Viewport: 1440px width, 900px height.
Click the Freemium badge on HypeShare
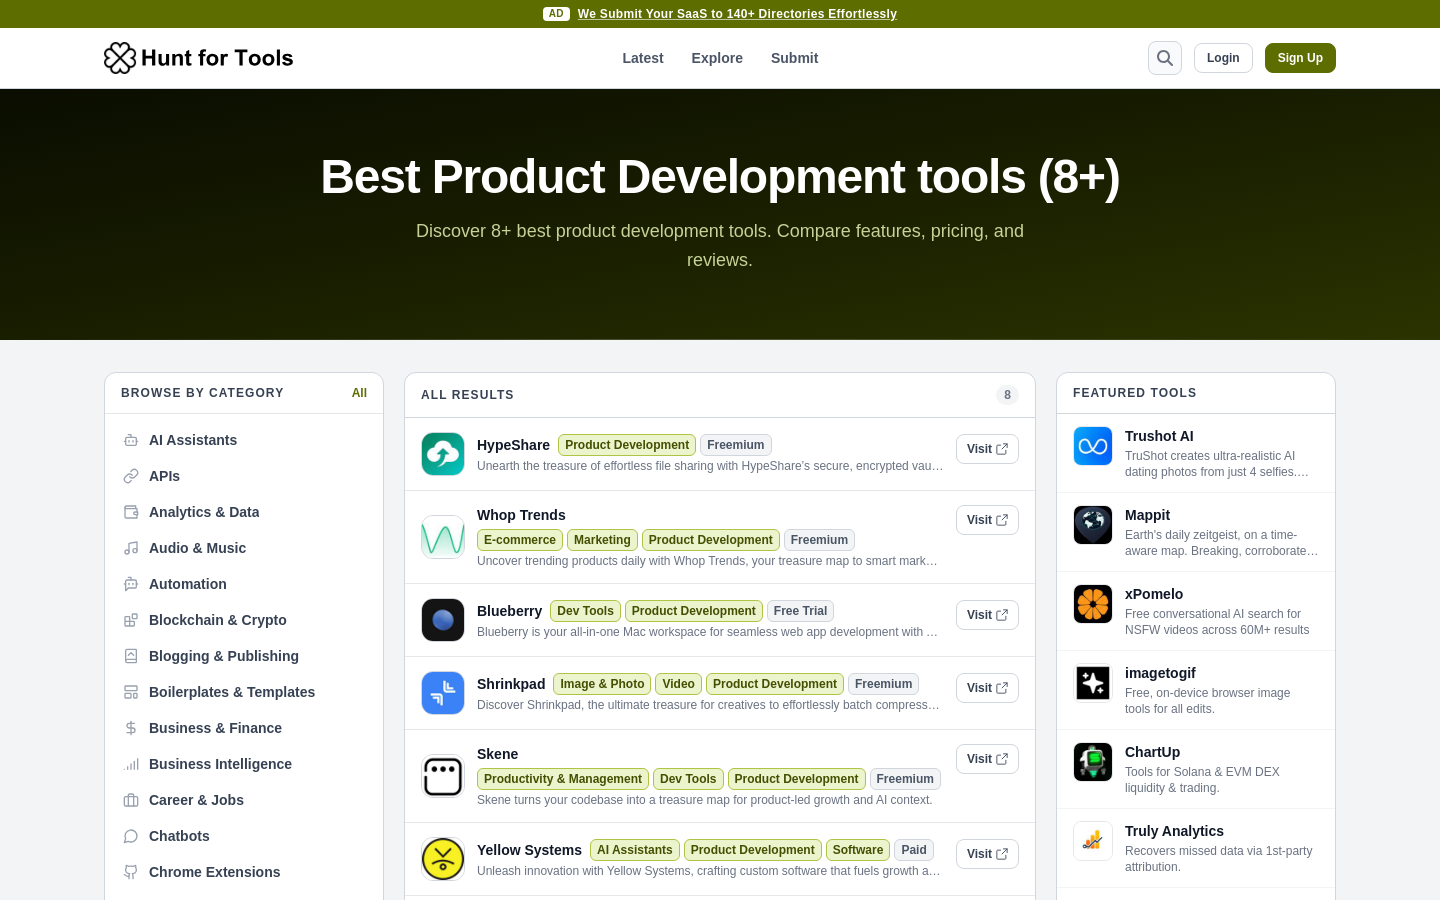[736, 445]
